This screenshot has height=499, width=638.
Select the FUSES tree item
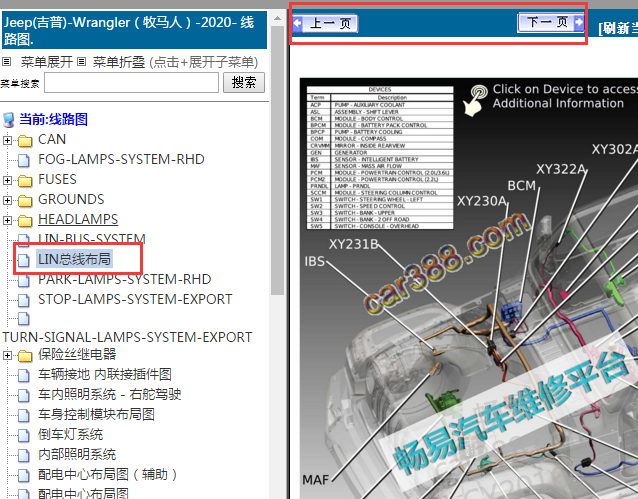tap(57, 179)
